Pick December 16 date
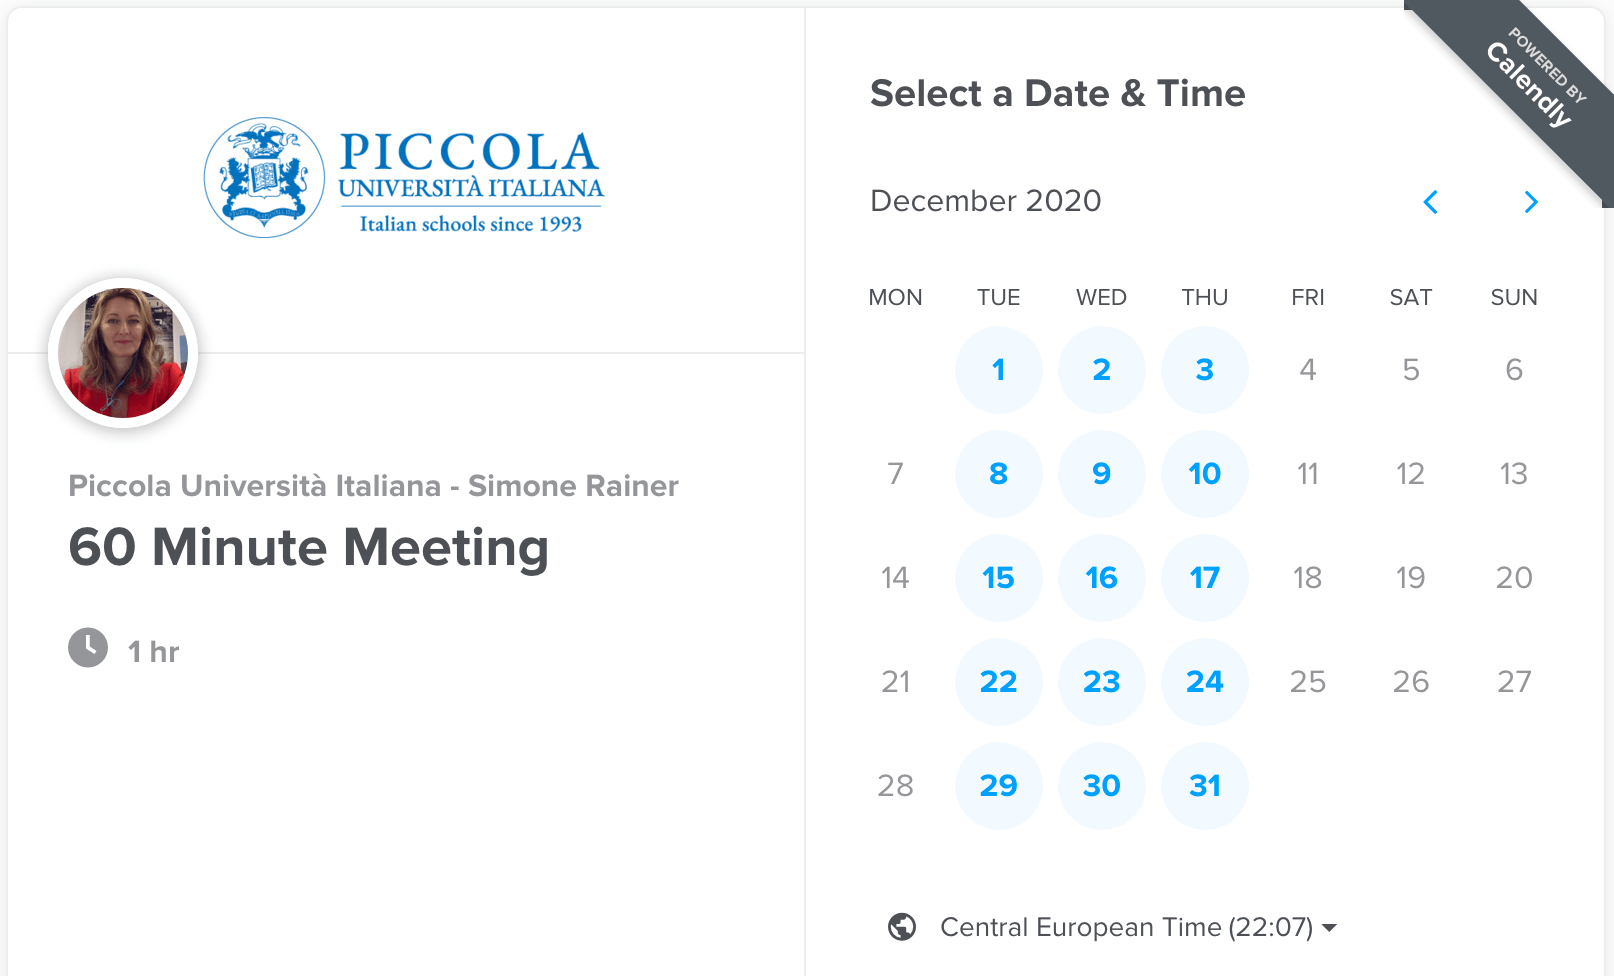This screenshot has height=976, width=1614. [x=1101, y=578]
